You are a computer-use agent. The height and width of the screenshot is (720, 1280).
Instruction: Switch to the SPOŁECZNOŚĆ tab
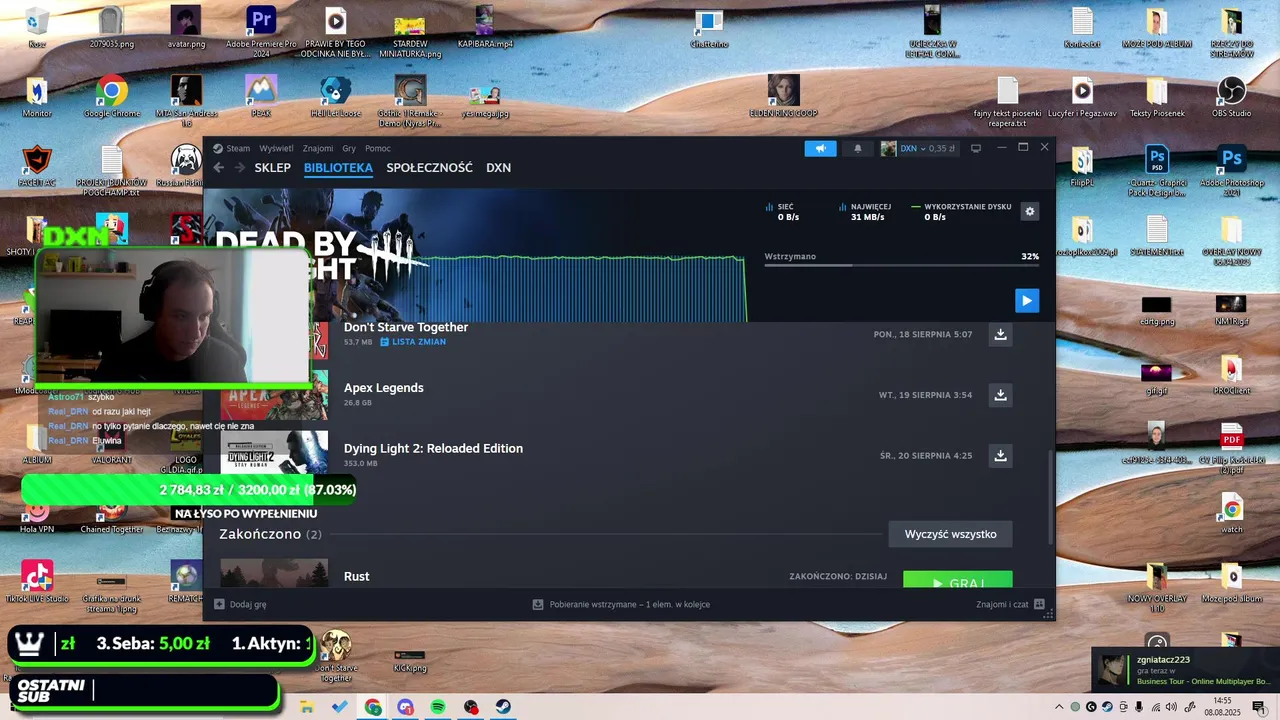[x=429, y=168]
